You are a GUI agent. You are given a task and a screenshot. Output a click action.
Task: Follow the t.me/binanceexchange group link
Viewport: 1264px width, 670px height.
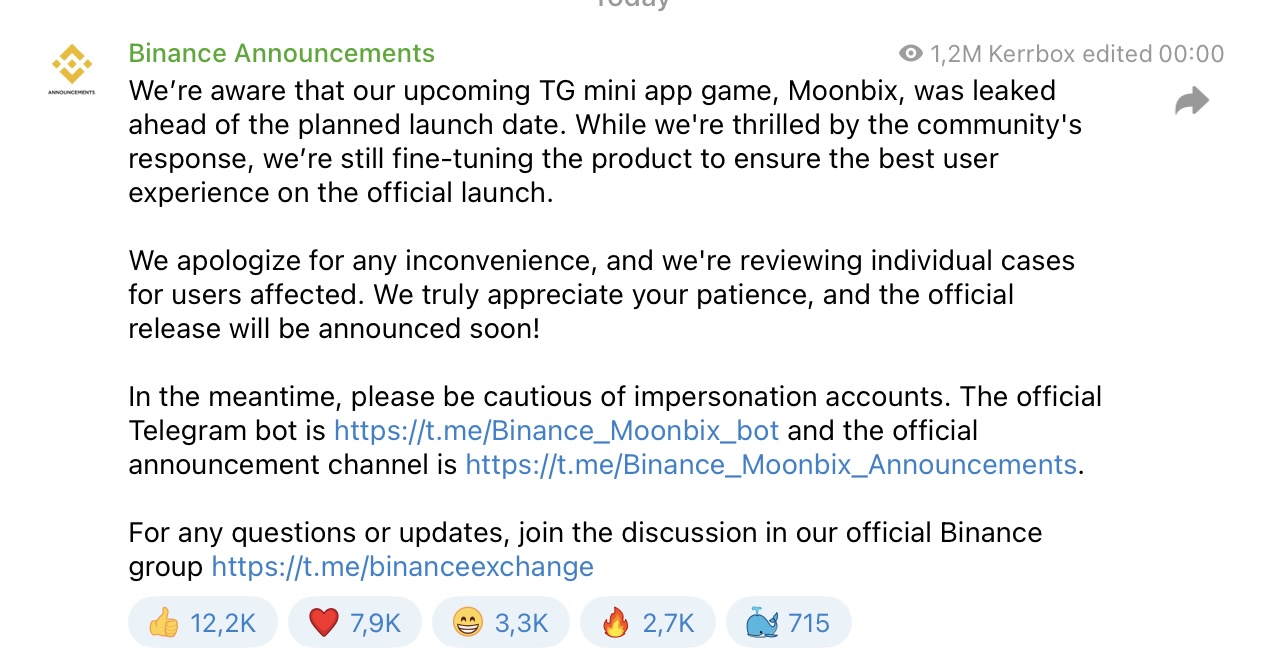[x=402, y=567]
